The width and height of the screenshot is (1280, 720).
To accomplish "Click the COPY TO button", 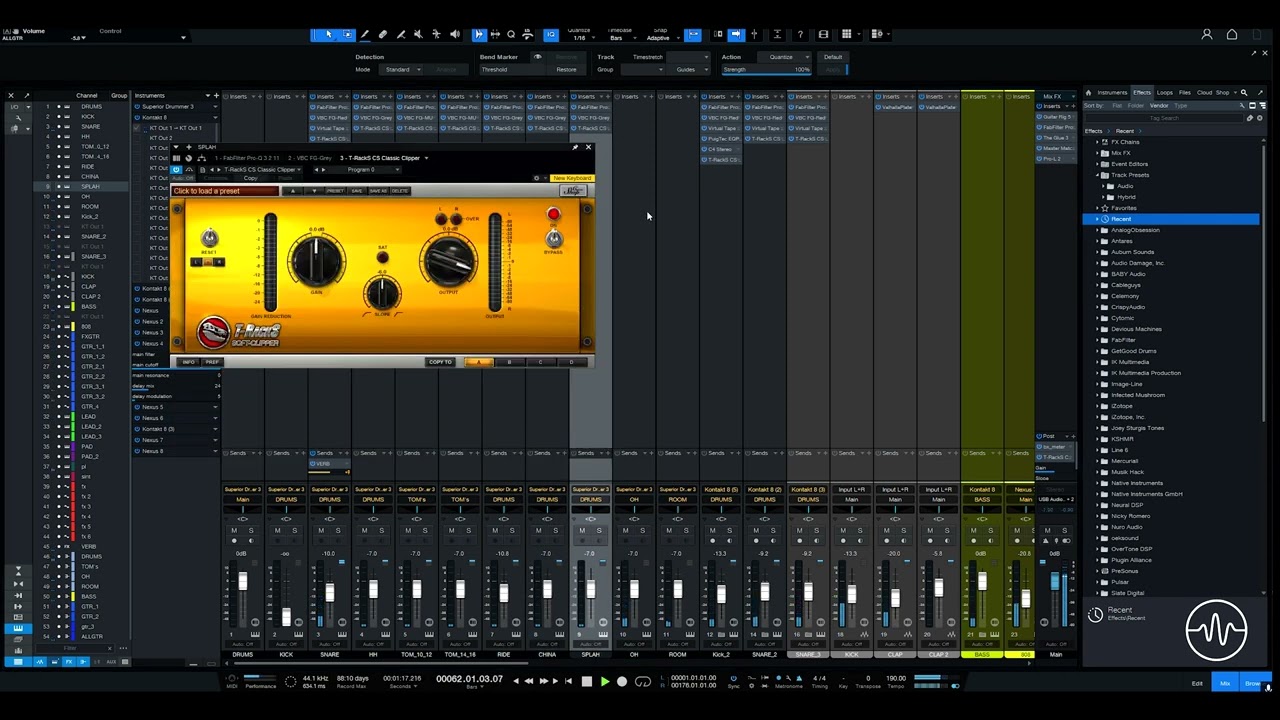I will click(440, 362).
